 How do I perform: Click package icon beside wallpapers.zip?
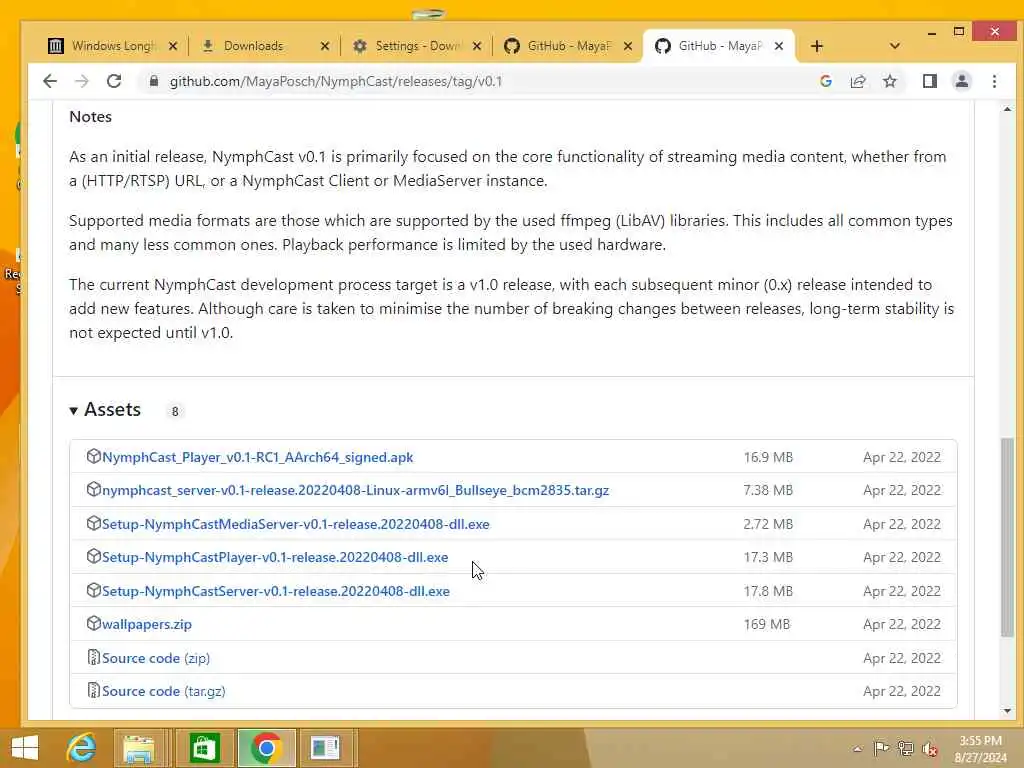[93, 623]
